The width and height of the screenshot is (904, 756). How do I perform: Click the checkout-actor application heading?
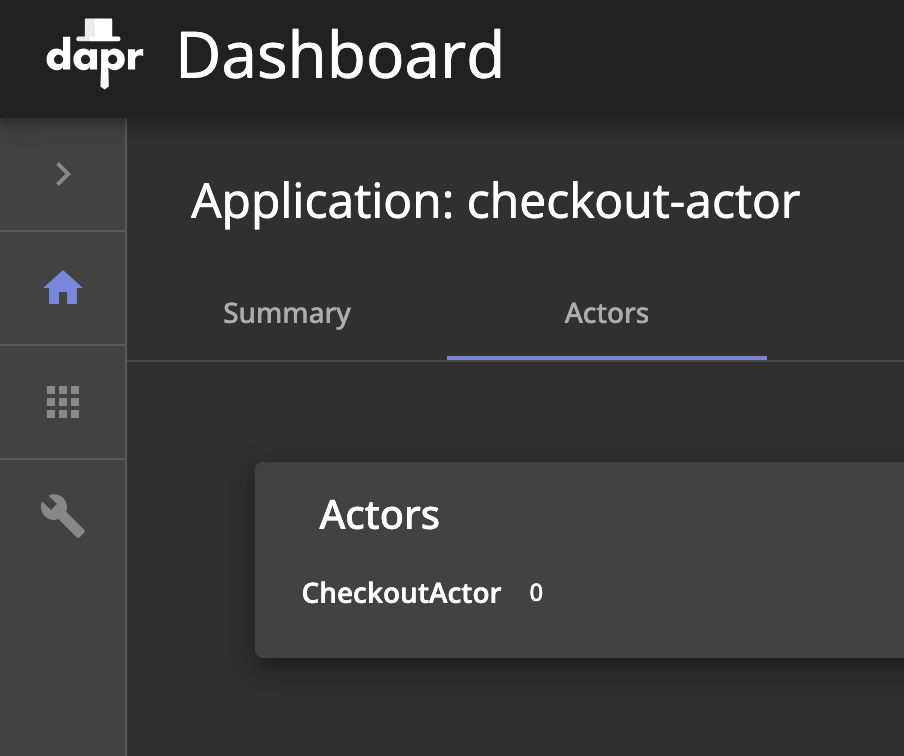pos(495,201)
